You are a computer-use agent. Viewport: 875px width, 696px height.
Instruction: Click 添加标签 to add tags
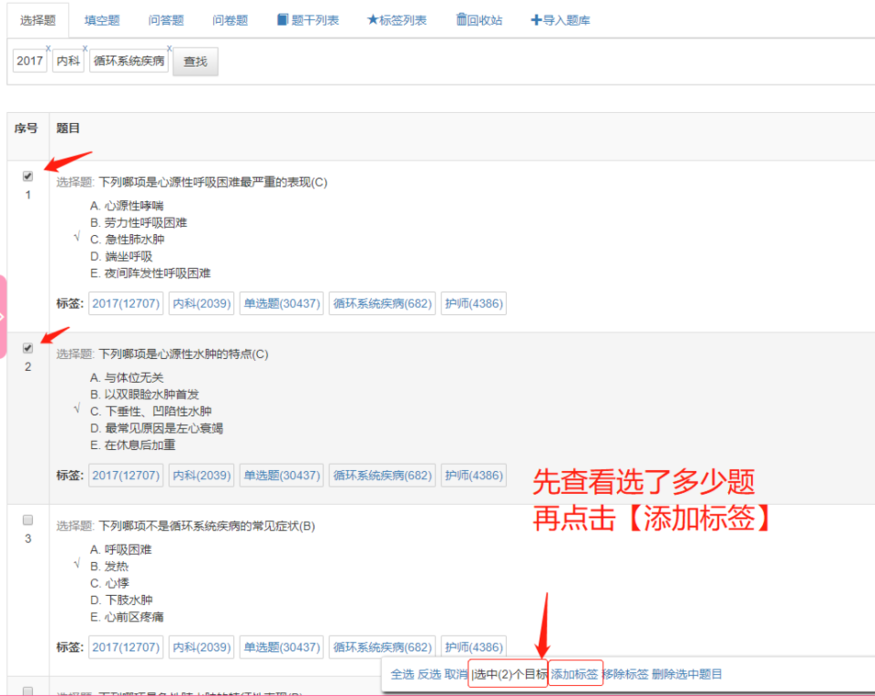coord(575,675)
